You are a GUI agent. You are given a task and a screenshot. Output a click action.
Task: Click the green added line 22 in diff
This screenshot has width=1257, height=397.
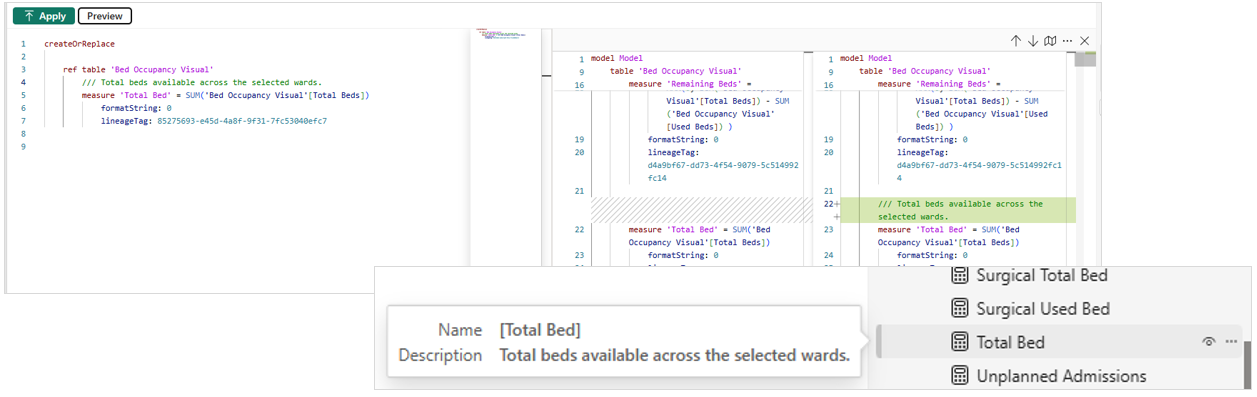957,210
